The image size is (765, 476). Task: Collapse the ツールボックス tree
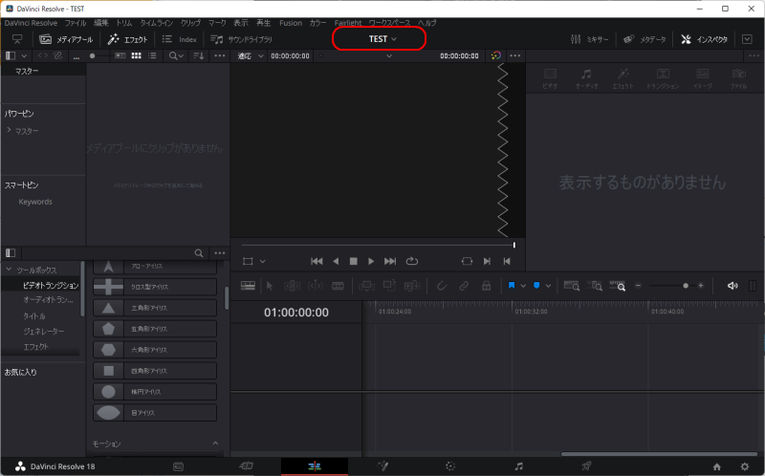(9, 269)
